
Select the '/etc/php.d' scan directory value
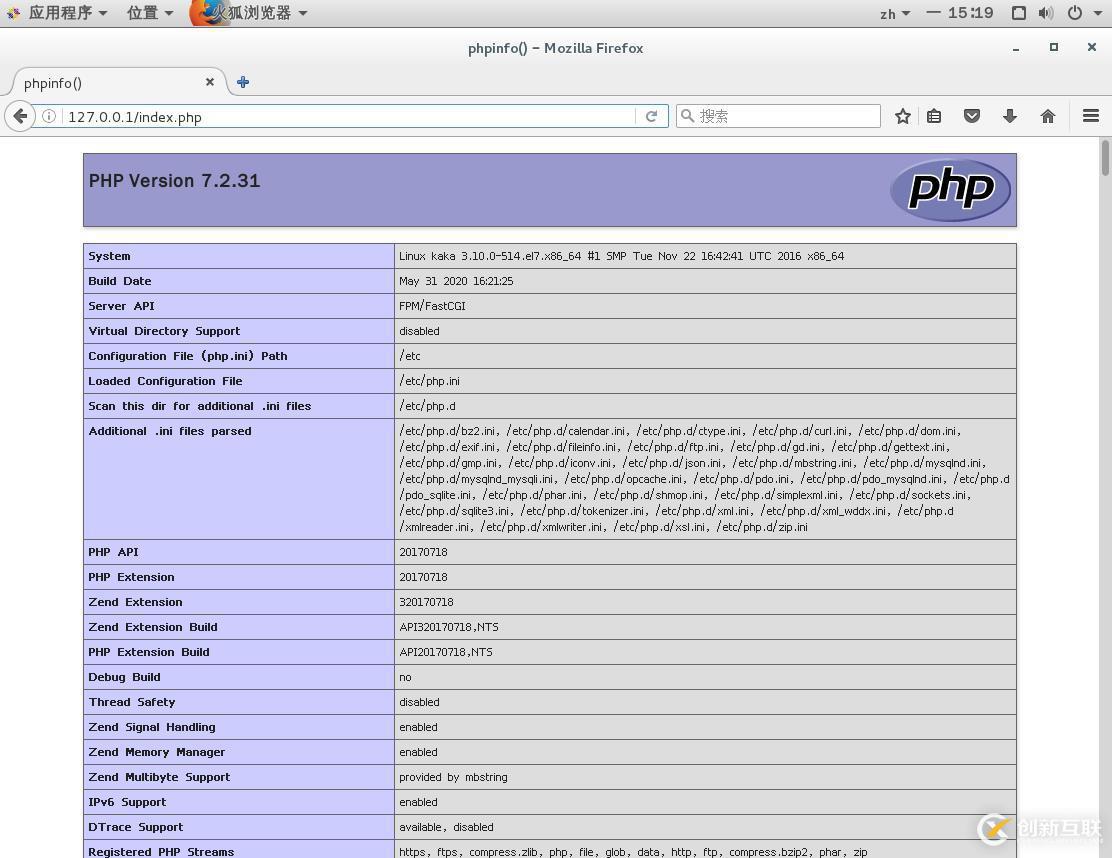pos(427,406)
